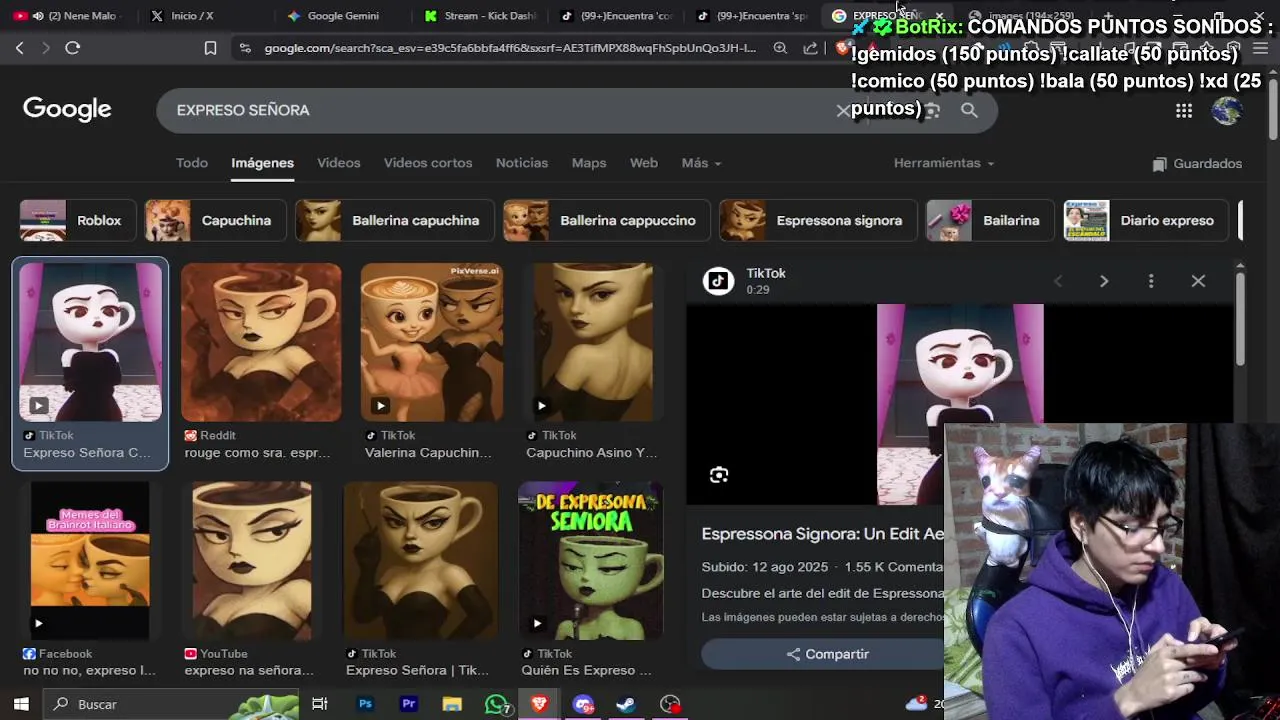The image size is (1280, 720).
Task: Click the browser back arrow
Action: click(19, 47)
